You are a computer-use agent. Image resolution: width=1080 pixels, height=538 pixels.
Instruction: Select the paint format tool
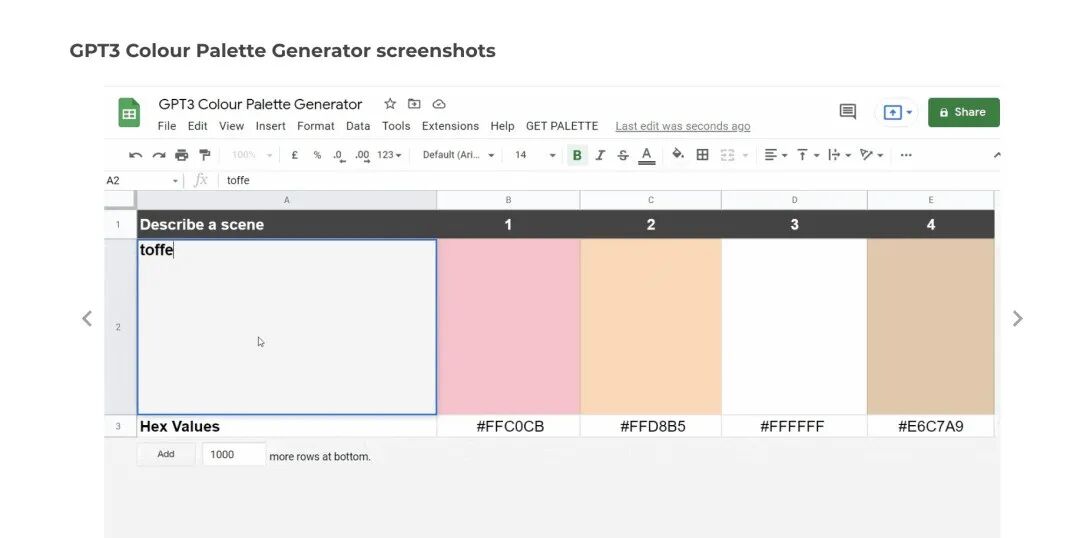tap(204, 155)
